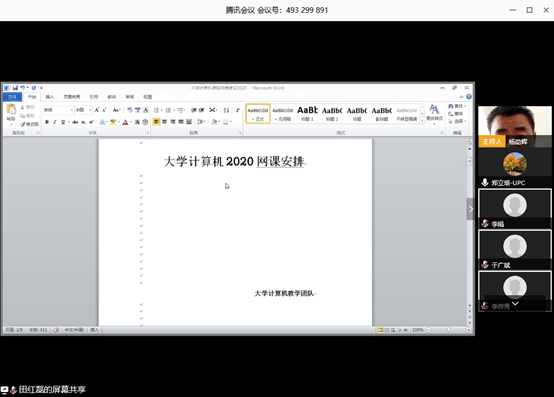
Task: Switch to the Review ribbon tab
Action: coord(130,97)
